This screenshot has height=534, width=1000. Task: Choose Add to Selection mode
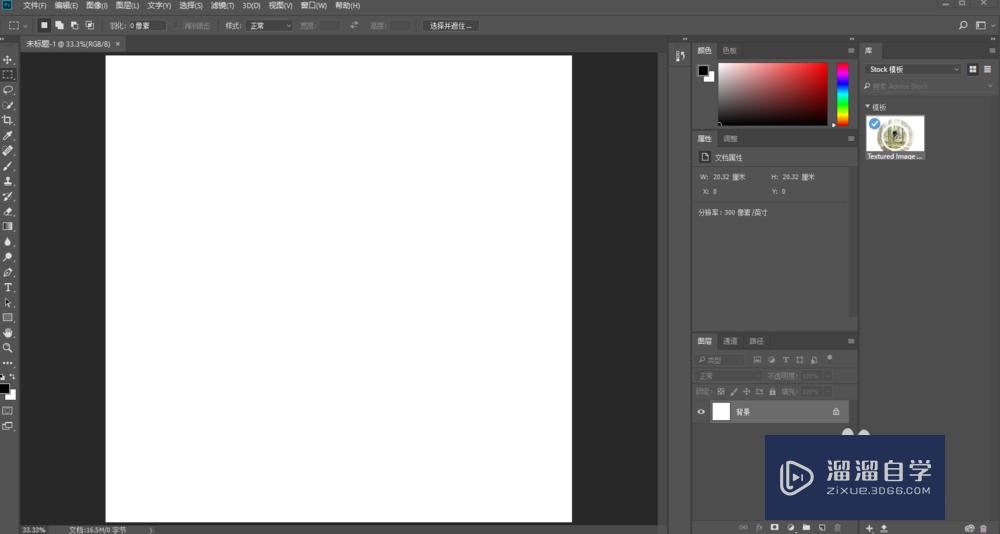pos(59,26)
